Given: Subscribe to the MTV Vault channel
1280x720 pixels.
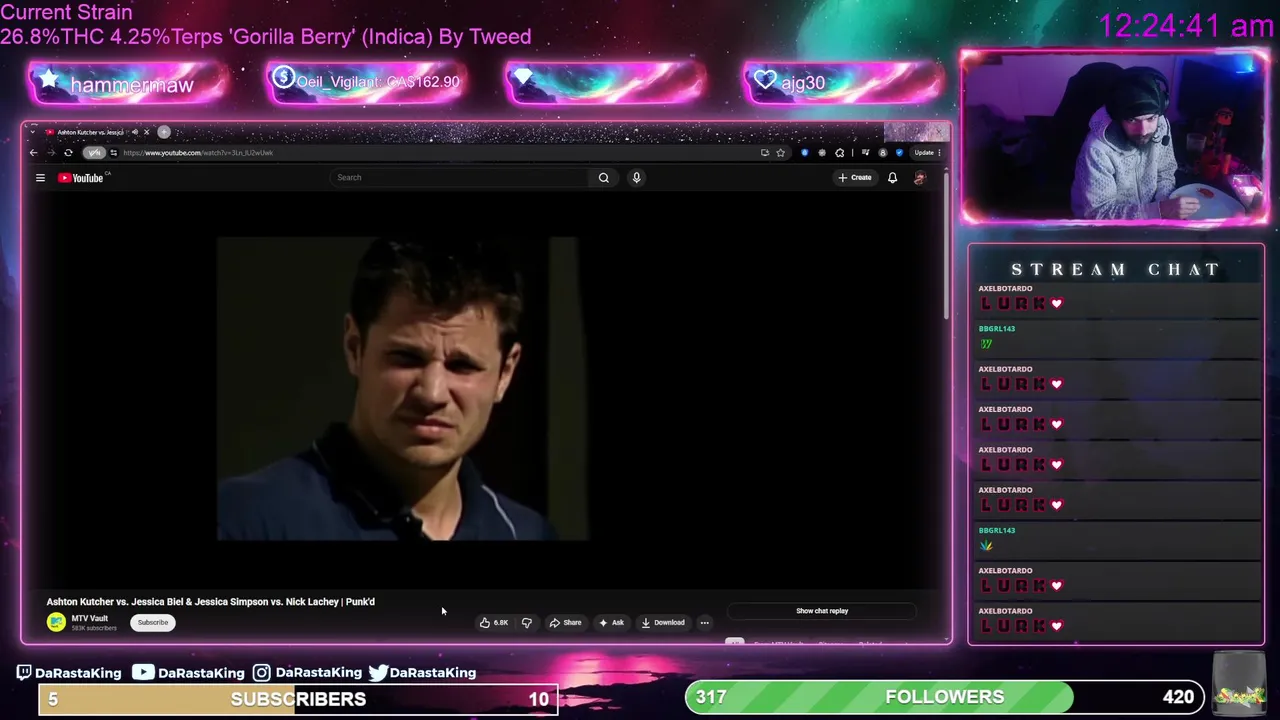Looking at the screenshot, I should (x=153, y=623).
